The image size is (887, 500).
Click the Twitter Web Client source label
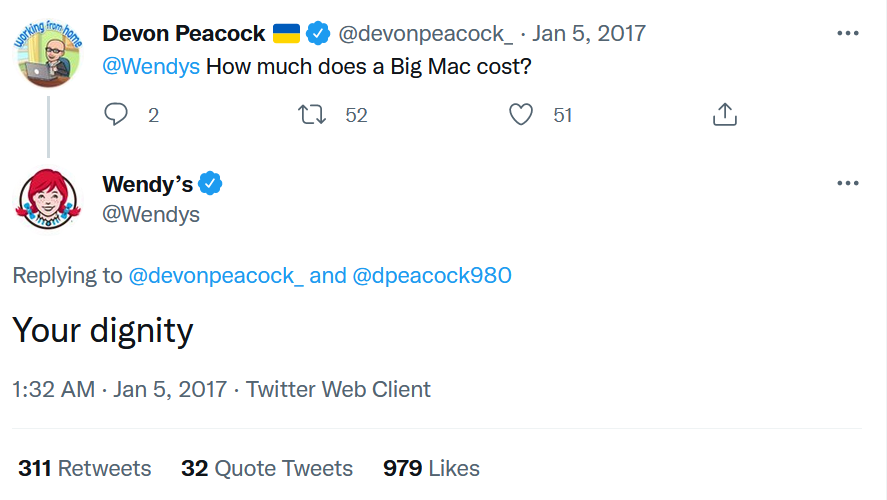(x=339, y=389)
